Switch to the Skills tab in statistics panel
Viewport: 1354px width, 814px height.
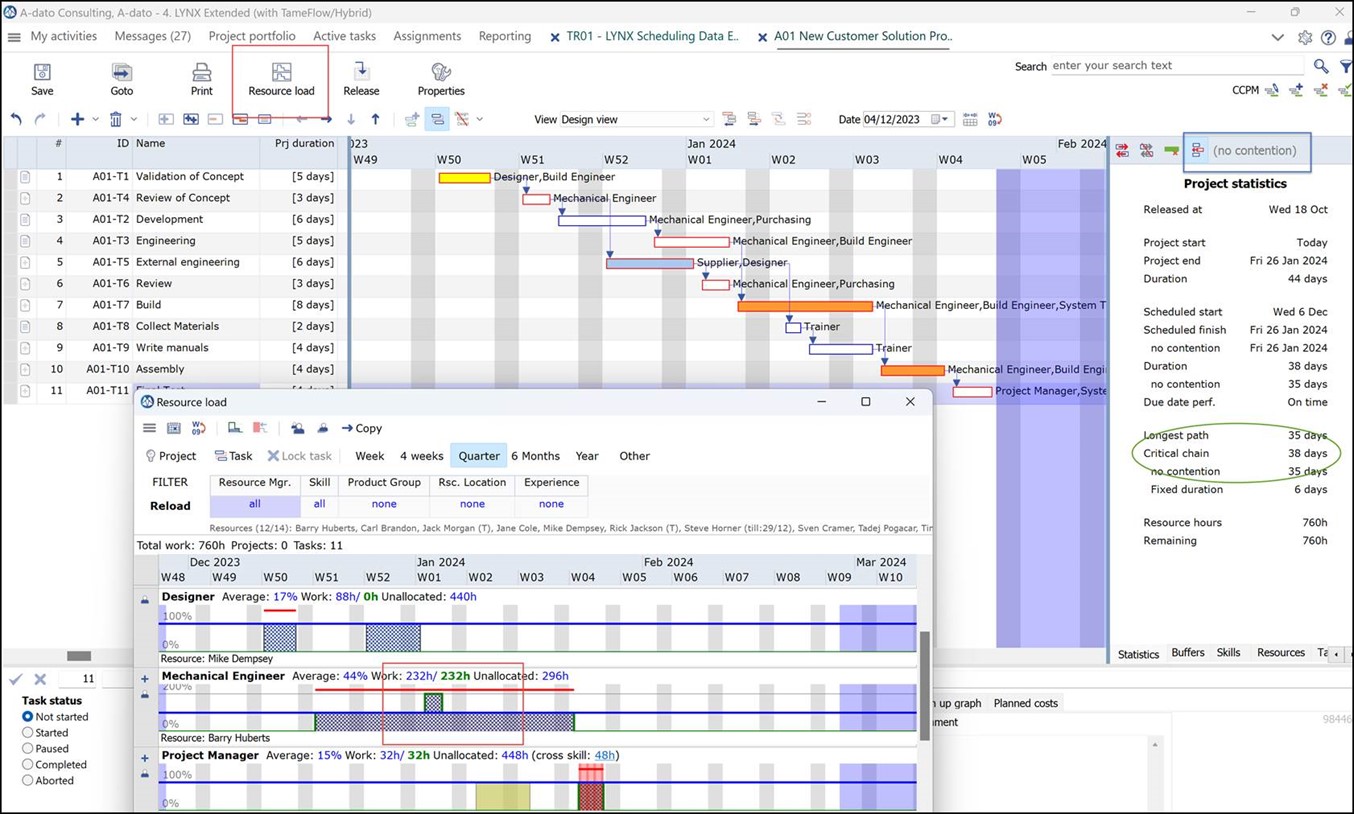point(1228,653)
